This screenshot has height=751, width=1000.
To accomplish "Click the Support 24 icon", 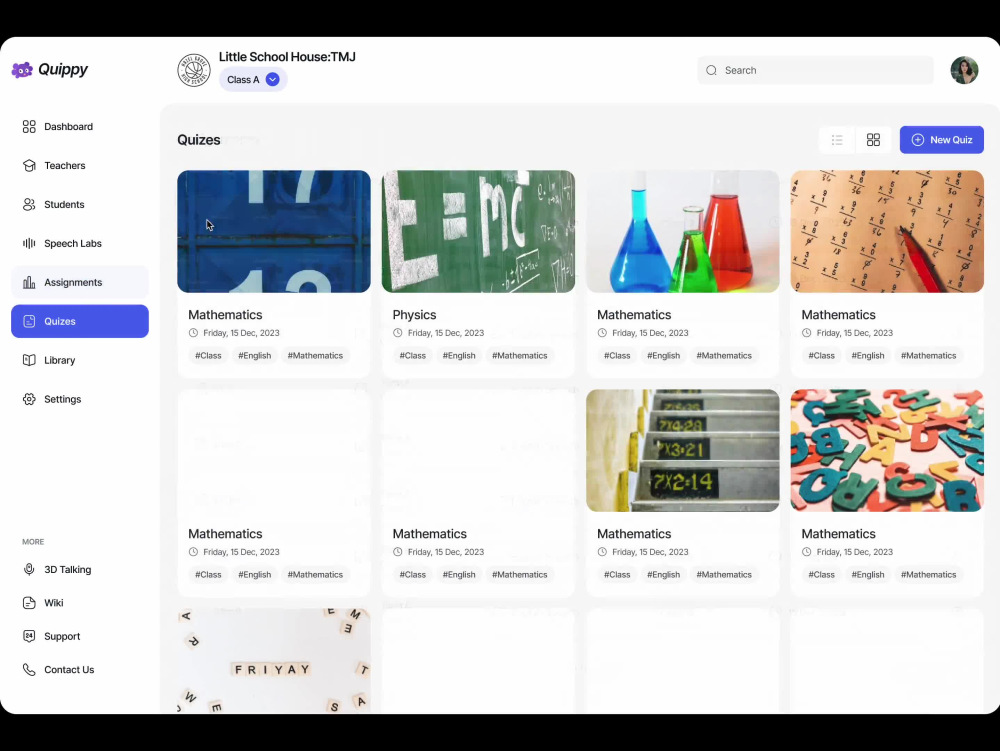I will [29, 636].
